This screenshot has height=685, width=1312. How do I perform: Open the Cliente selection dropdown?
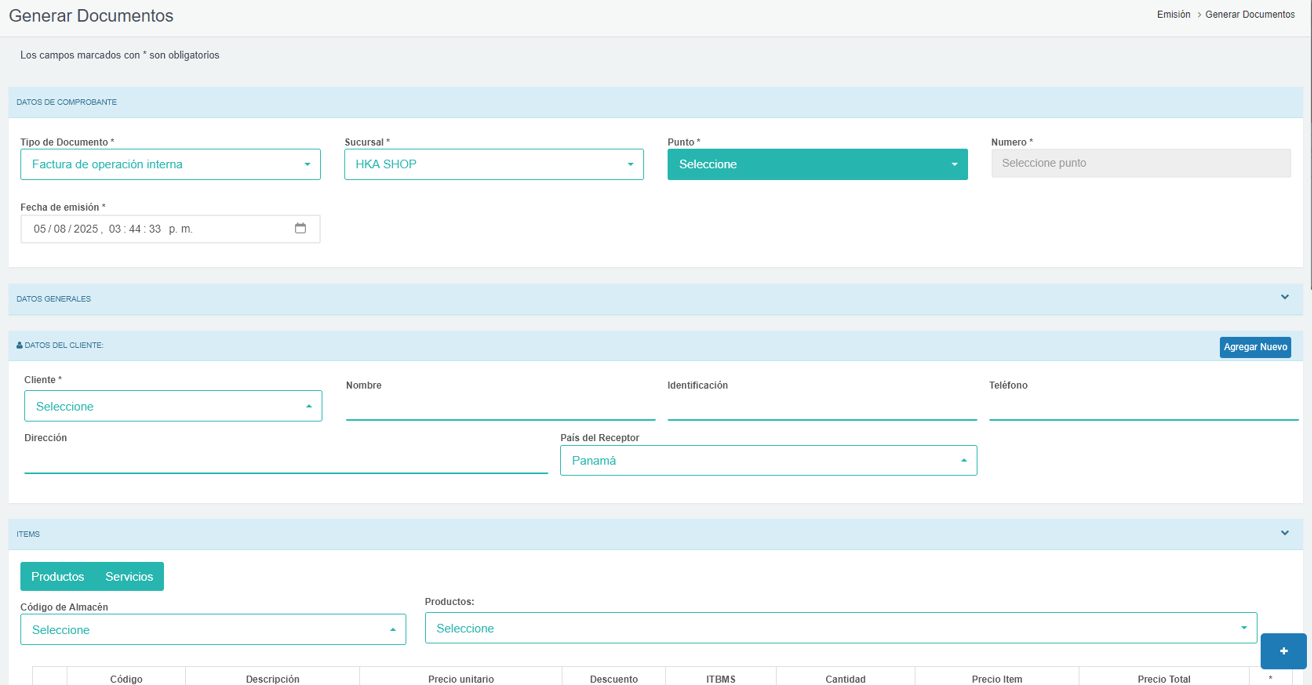click(x=173, y=406)
